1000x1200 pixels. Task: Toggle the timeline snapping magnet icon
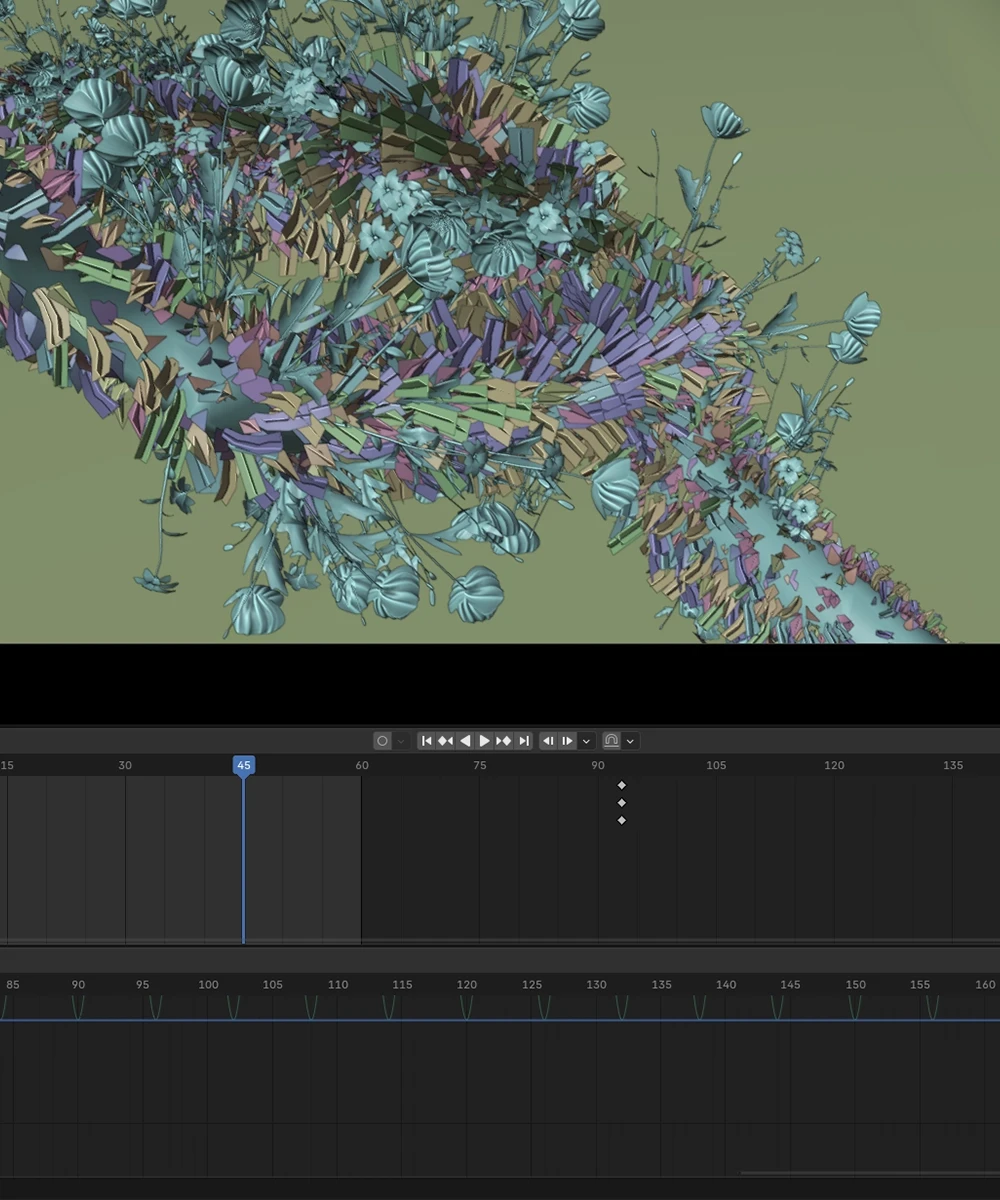(x=611, y=741)
